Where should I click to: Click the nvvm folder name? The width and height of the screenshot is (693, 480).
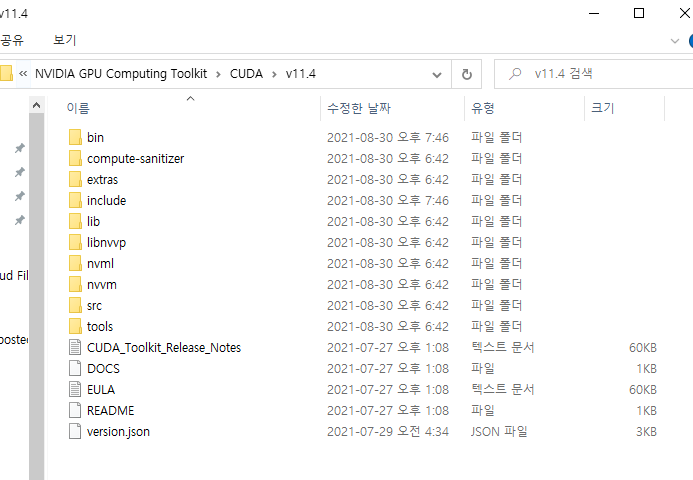[102, 285]
